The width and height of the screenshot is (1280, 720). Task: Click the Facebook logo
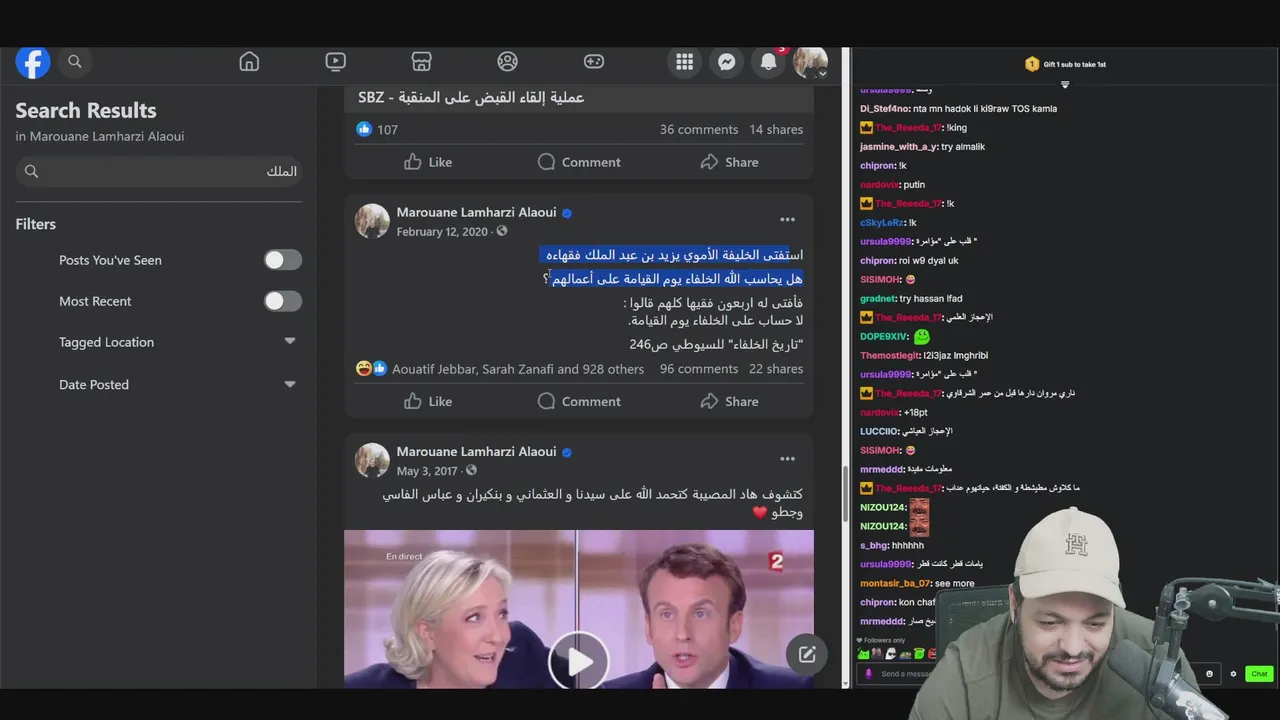33,62
